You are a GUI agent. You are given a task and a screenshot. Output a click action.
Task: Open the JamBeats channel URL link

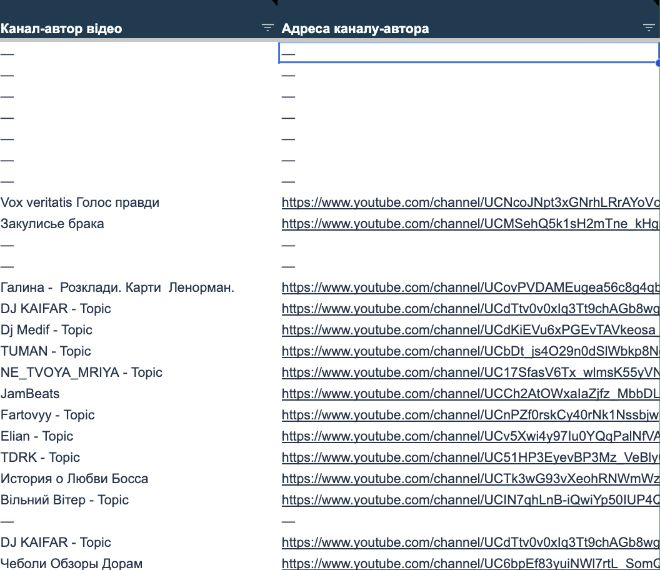(470, 394)
